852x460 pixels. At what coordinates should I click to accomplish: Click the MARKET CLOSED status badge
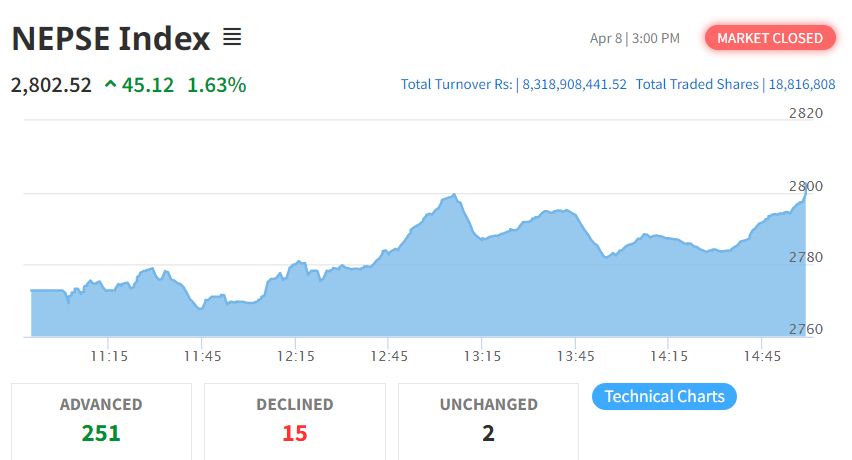click(770, 38)
